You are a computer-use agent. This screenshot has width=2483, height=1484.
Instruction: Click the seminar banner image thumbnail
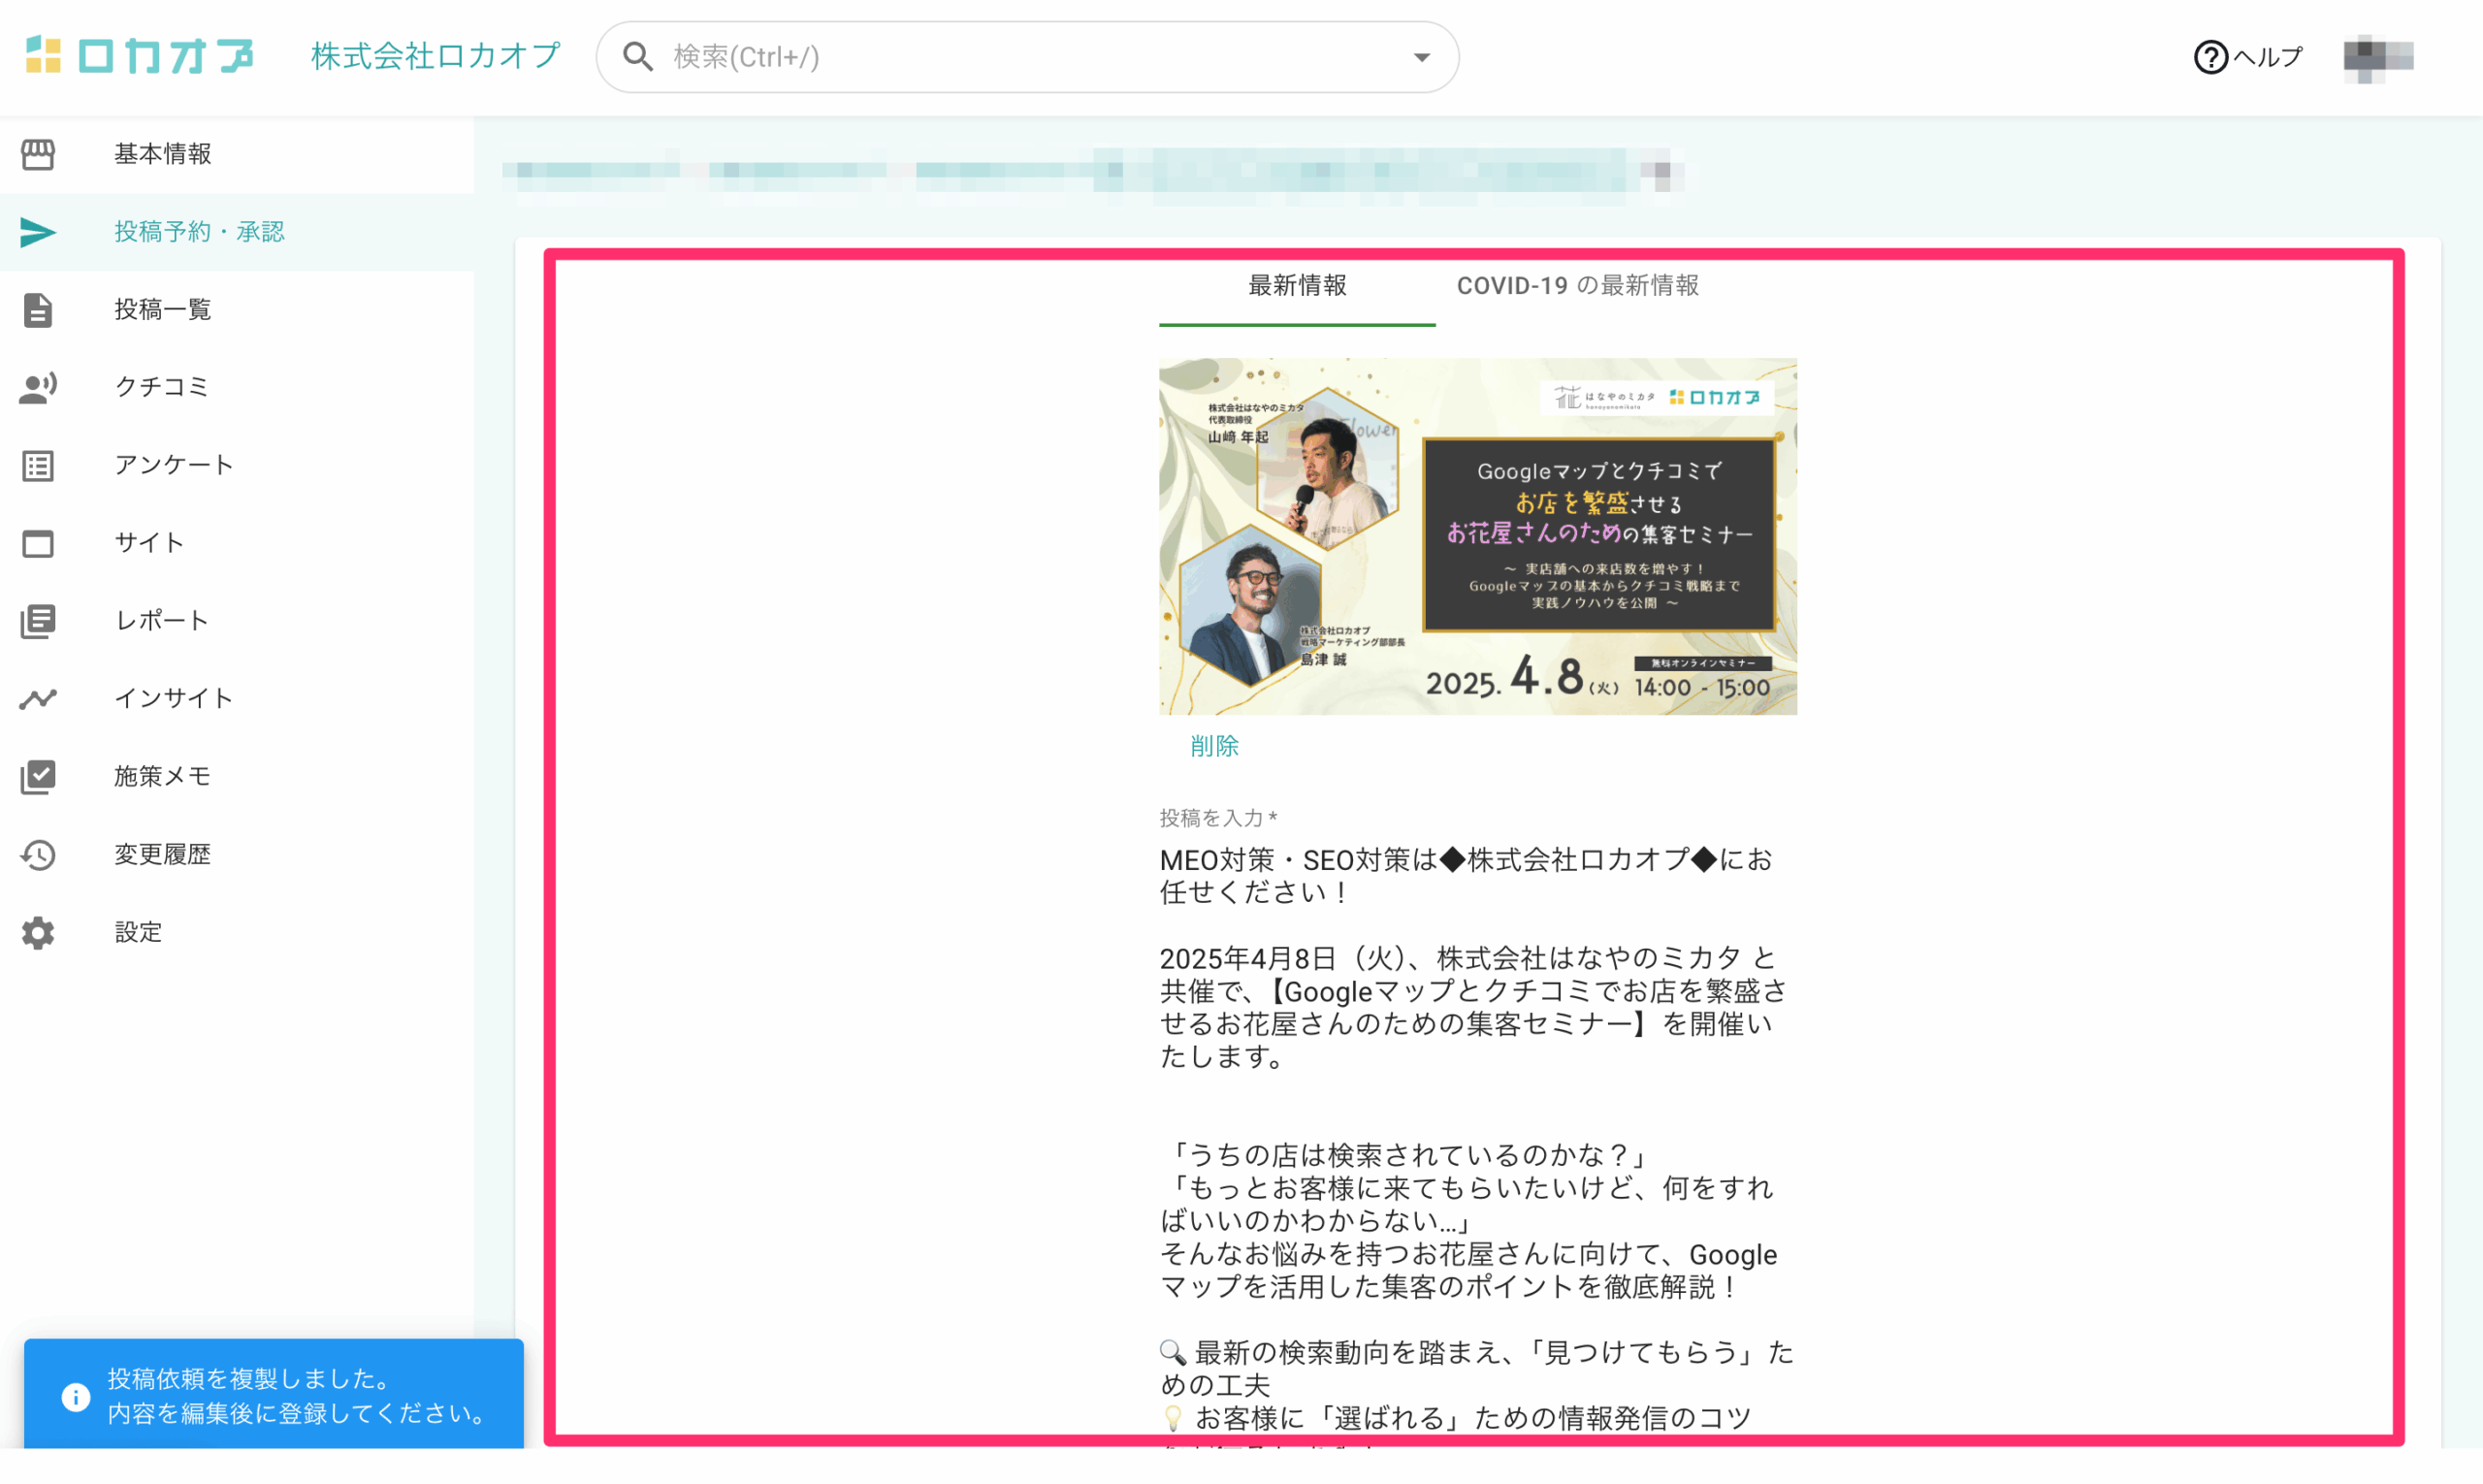pos(1477,537)
